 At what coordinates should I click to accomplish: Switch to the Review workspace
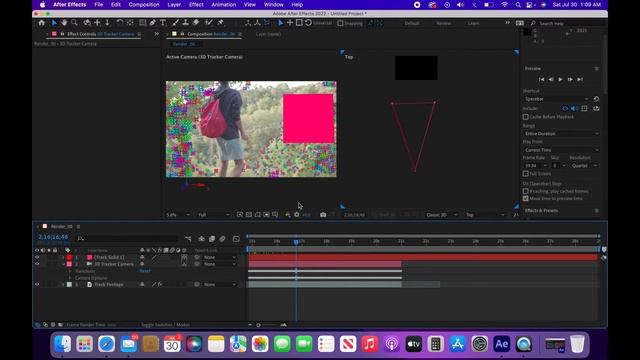tap(443, 23)
